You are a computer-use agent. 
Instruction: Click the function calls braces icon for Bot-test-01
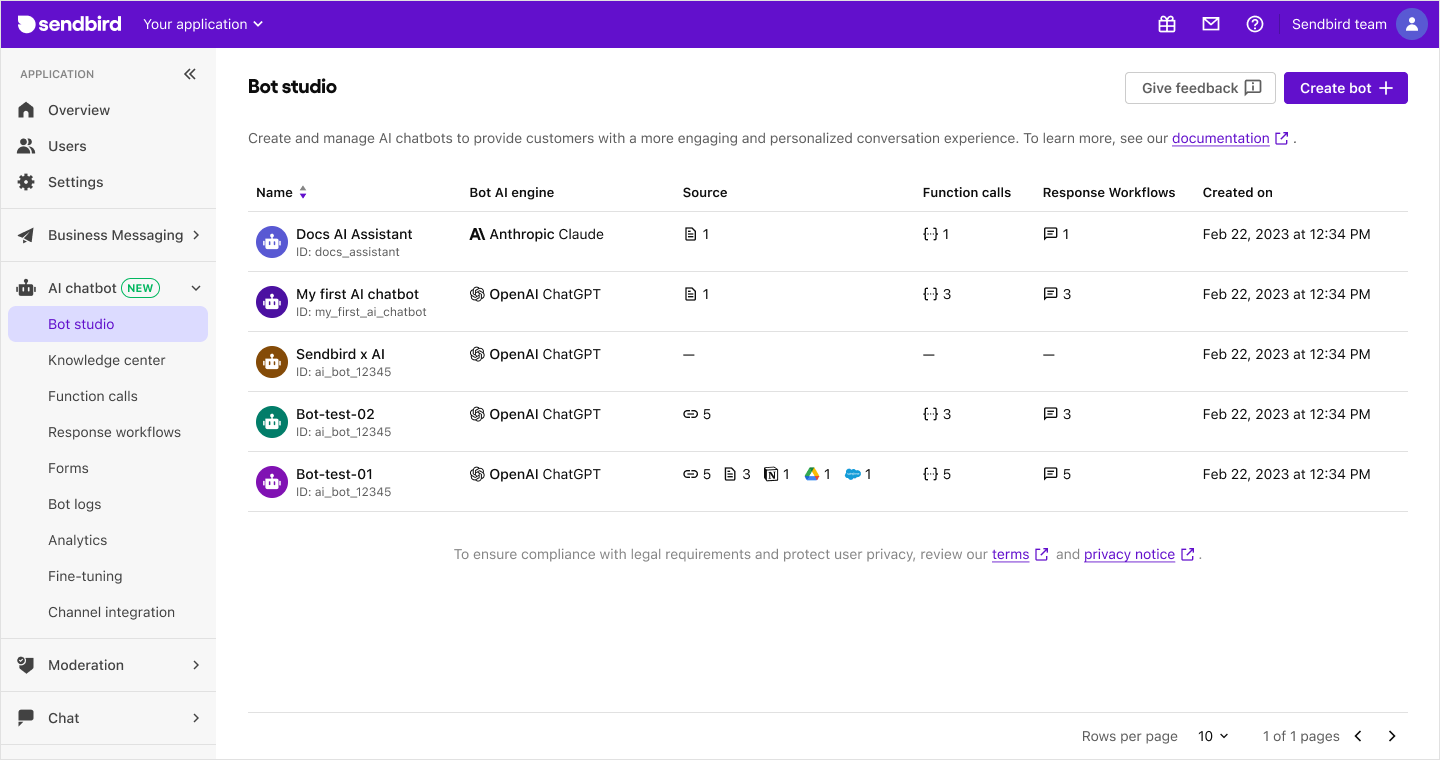[931, 474]
